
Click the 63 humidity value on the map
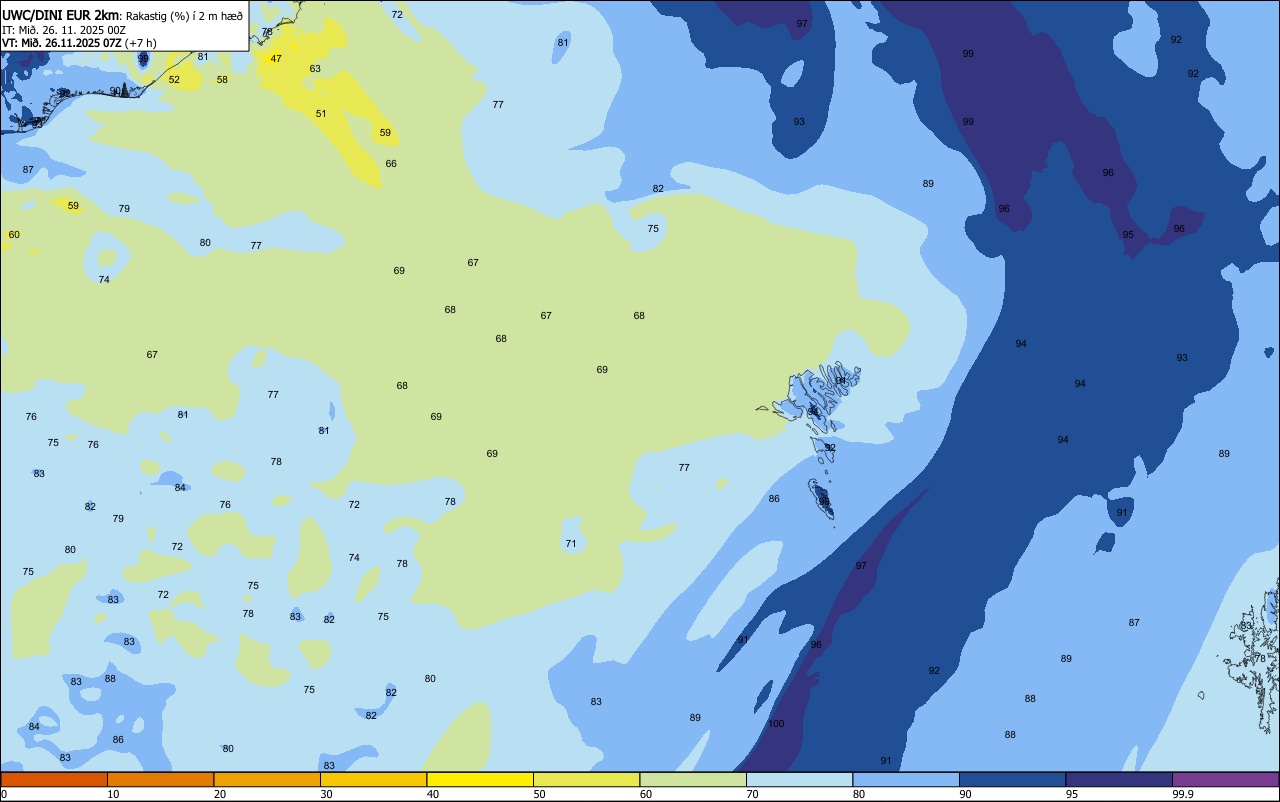[x=315, y=69]
